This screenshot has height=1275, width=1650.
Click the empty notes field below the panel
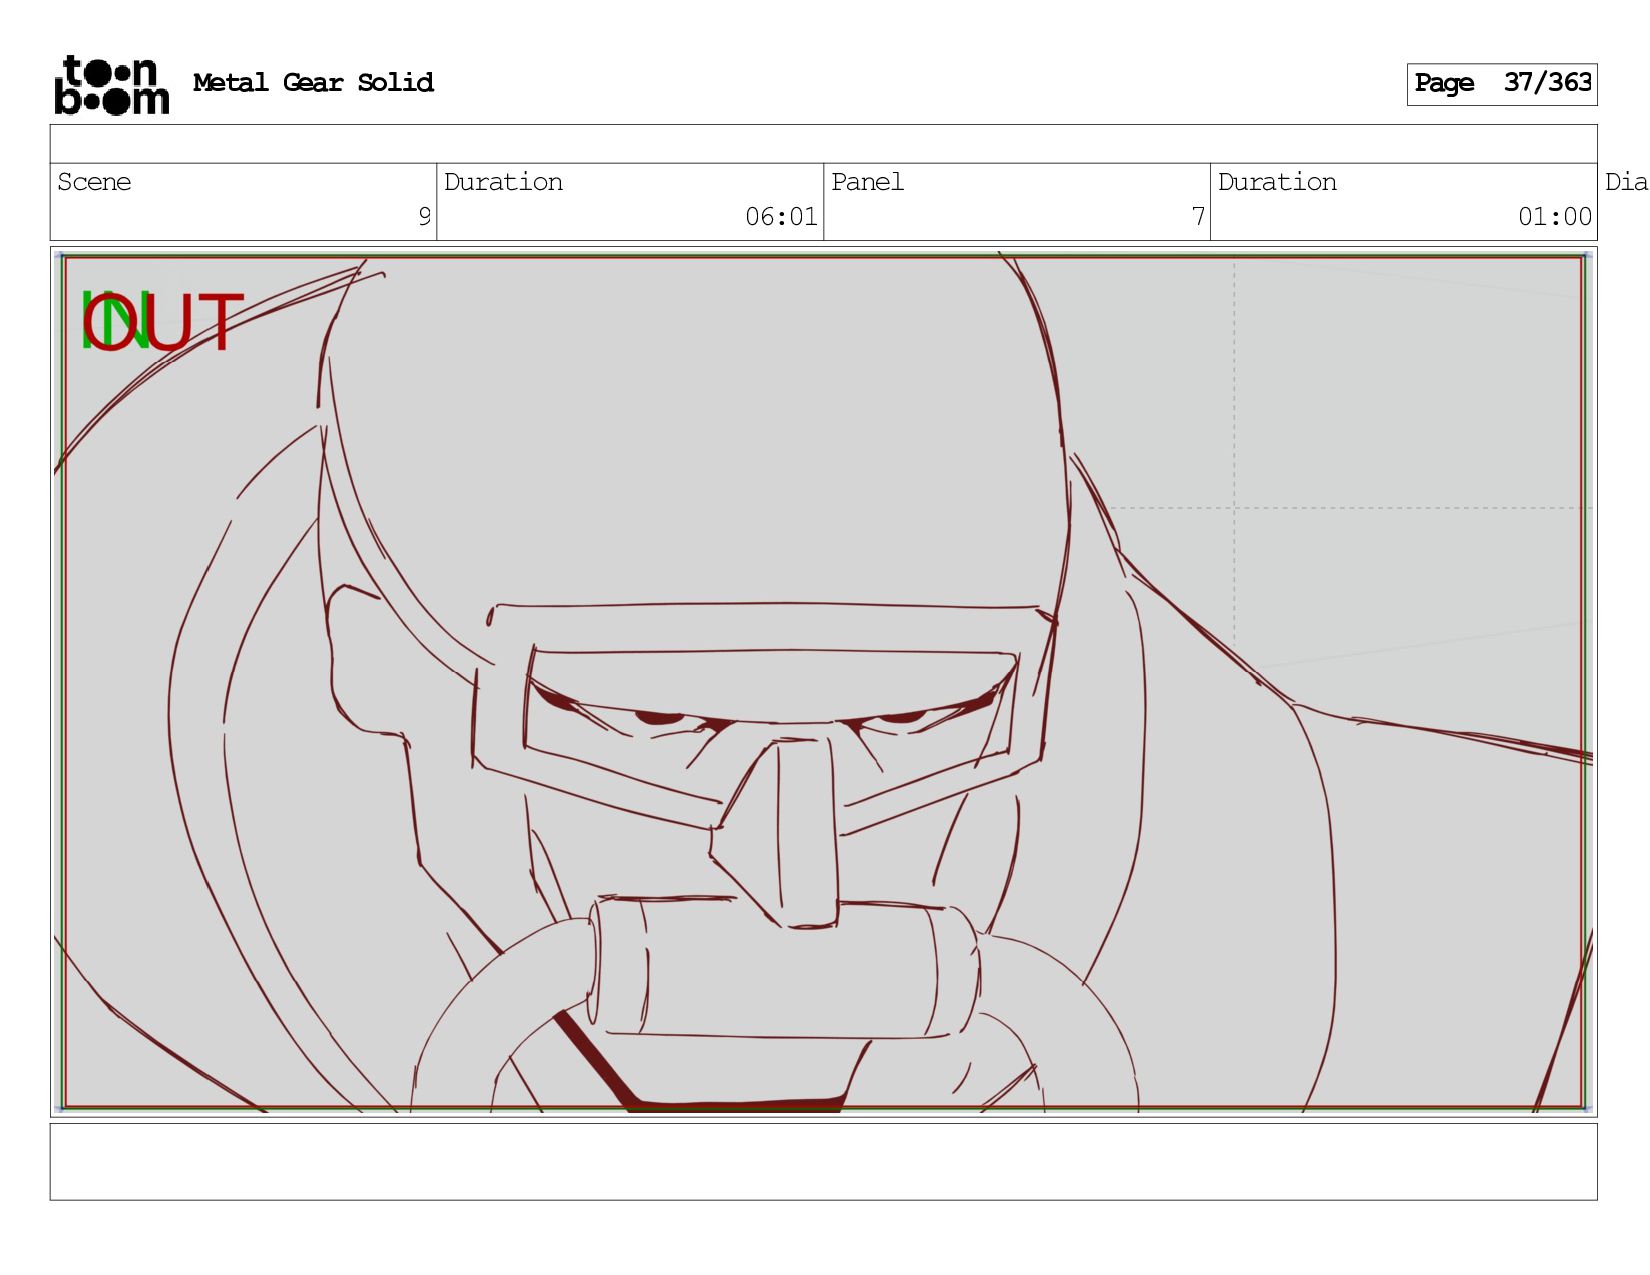click(x=823, y=1161)
